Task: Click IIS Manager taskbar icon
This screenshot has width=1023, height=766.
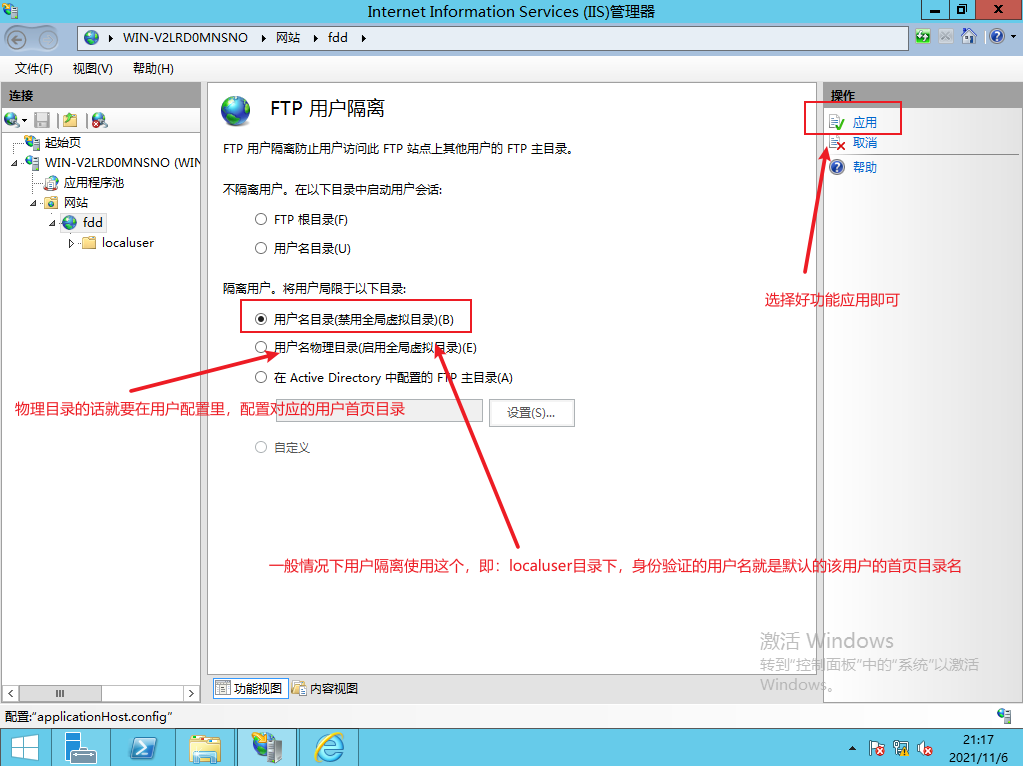Action: (x=267, y=748)
